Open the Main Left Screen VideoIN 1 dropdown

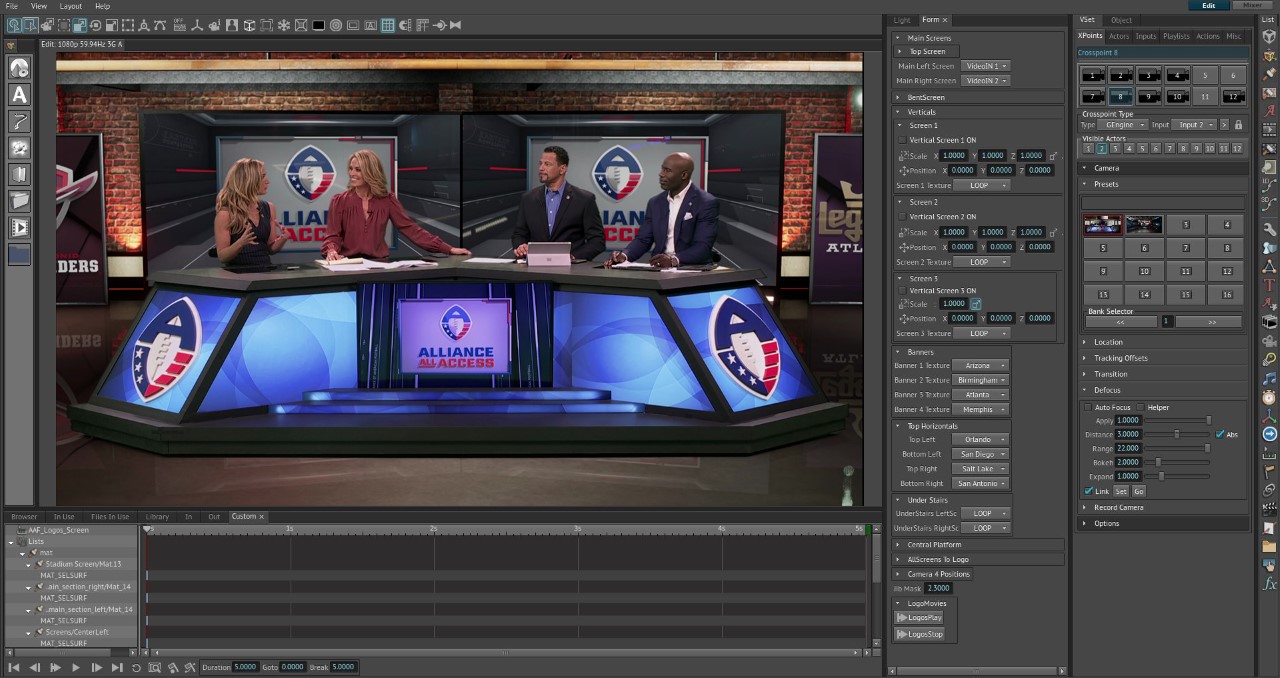(x=985, y=66)
